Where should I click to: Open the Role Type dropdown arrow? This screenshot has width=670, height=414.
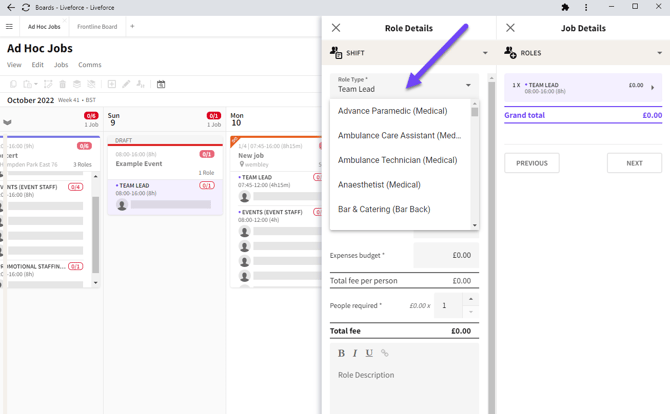pyautogui.click(x=468, y=85)
